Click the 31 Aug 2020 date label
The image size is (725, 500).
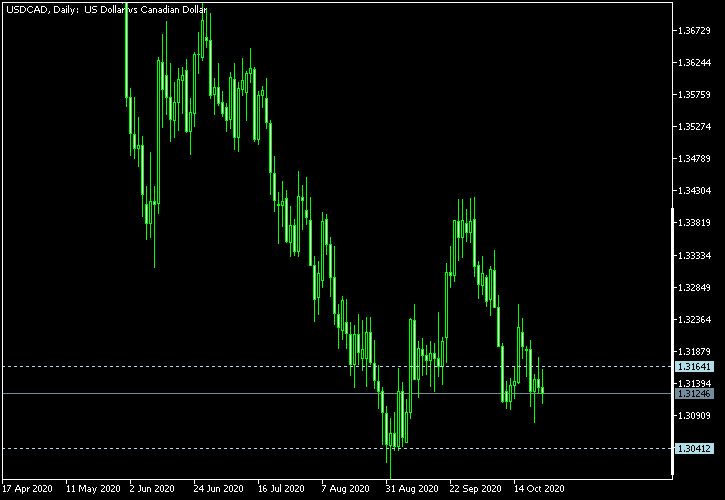coord(412,488)
